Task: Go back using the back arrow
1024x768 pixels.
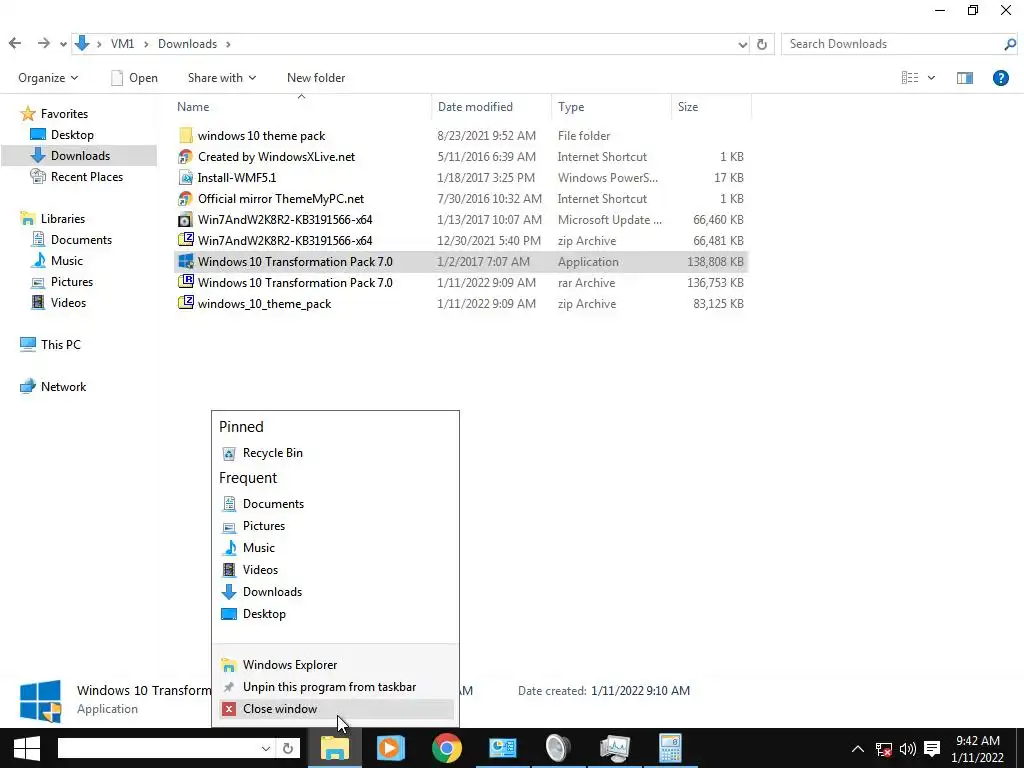Action: coord(15,44)
